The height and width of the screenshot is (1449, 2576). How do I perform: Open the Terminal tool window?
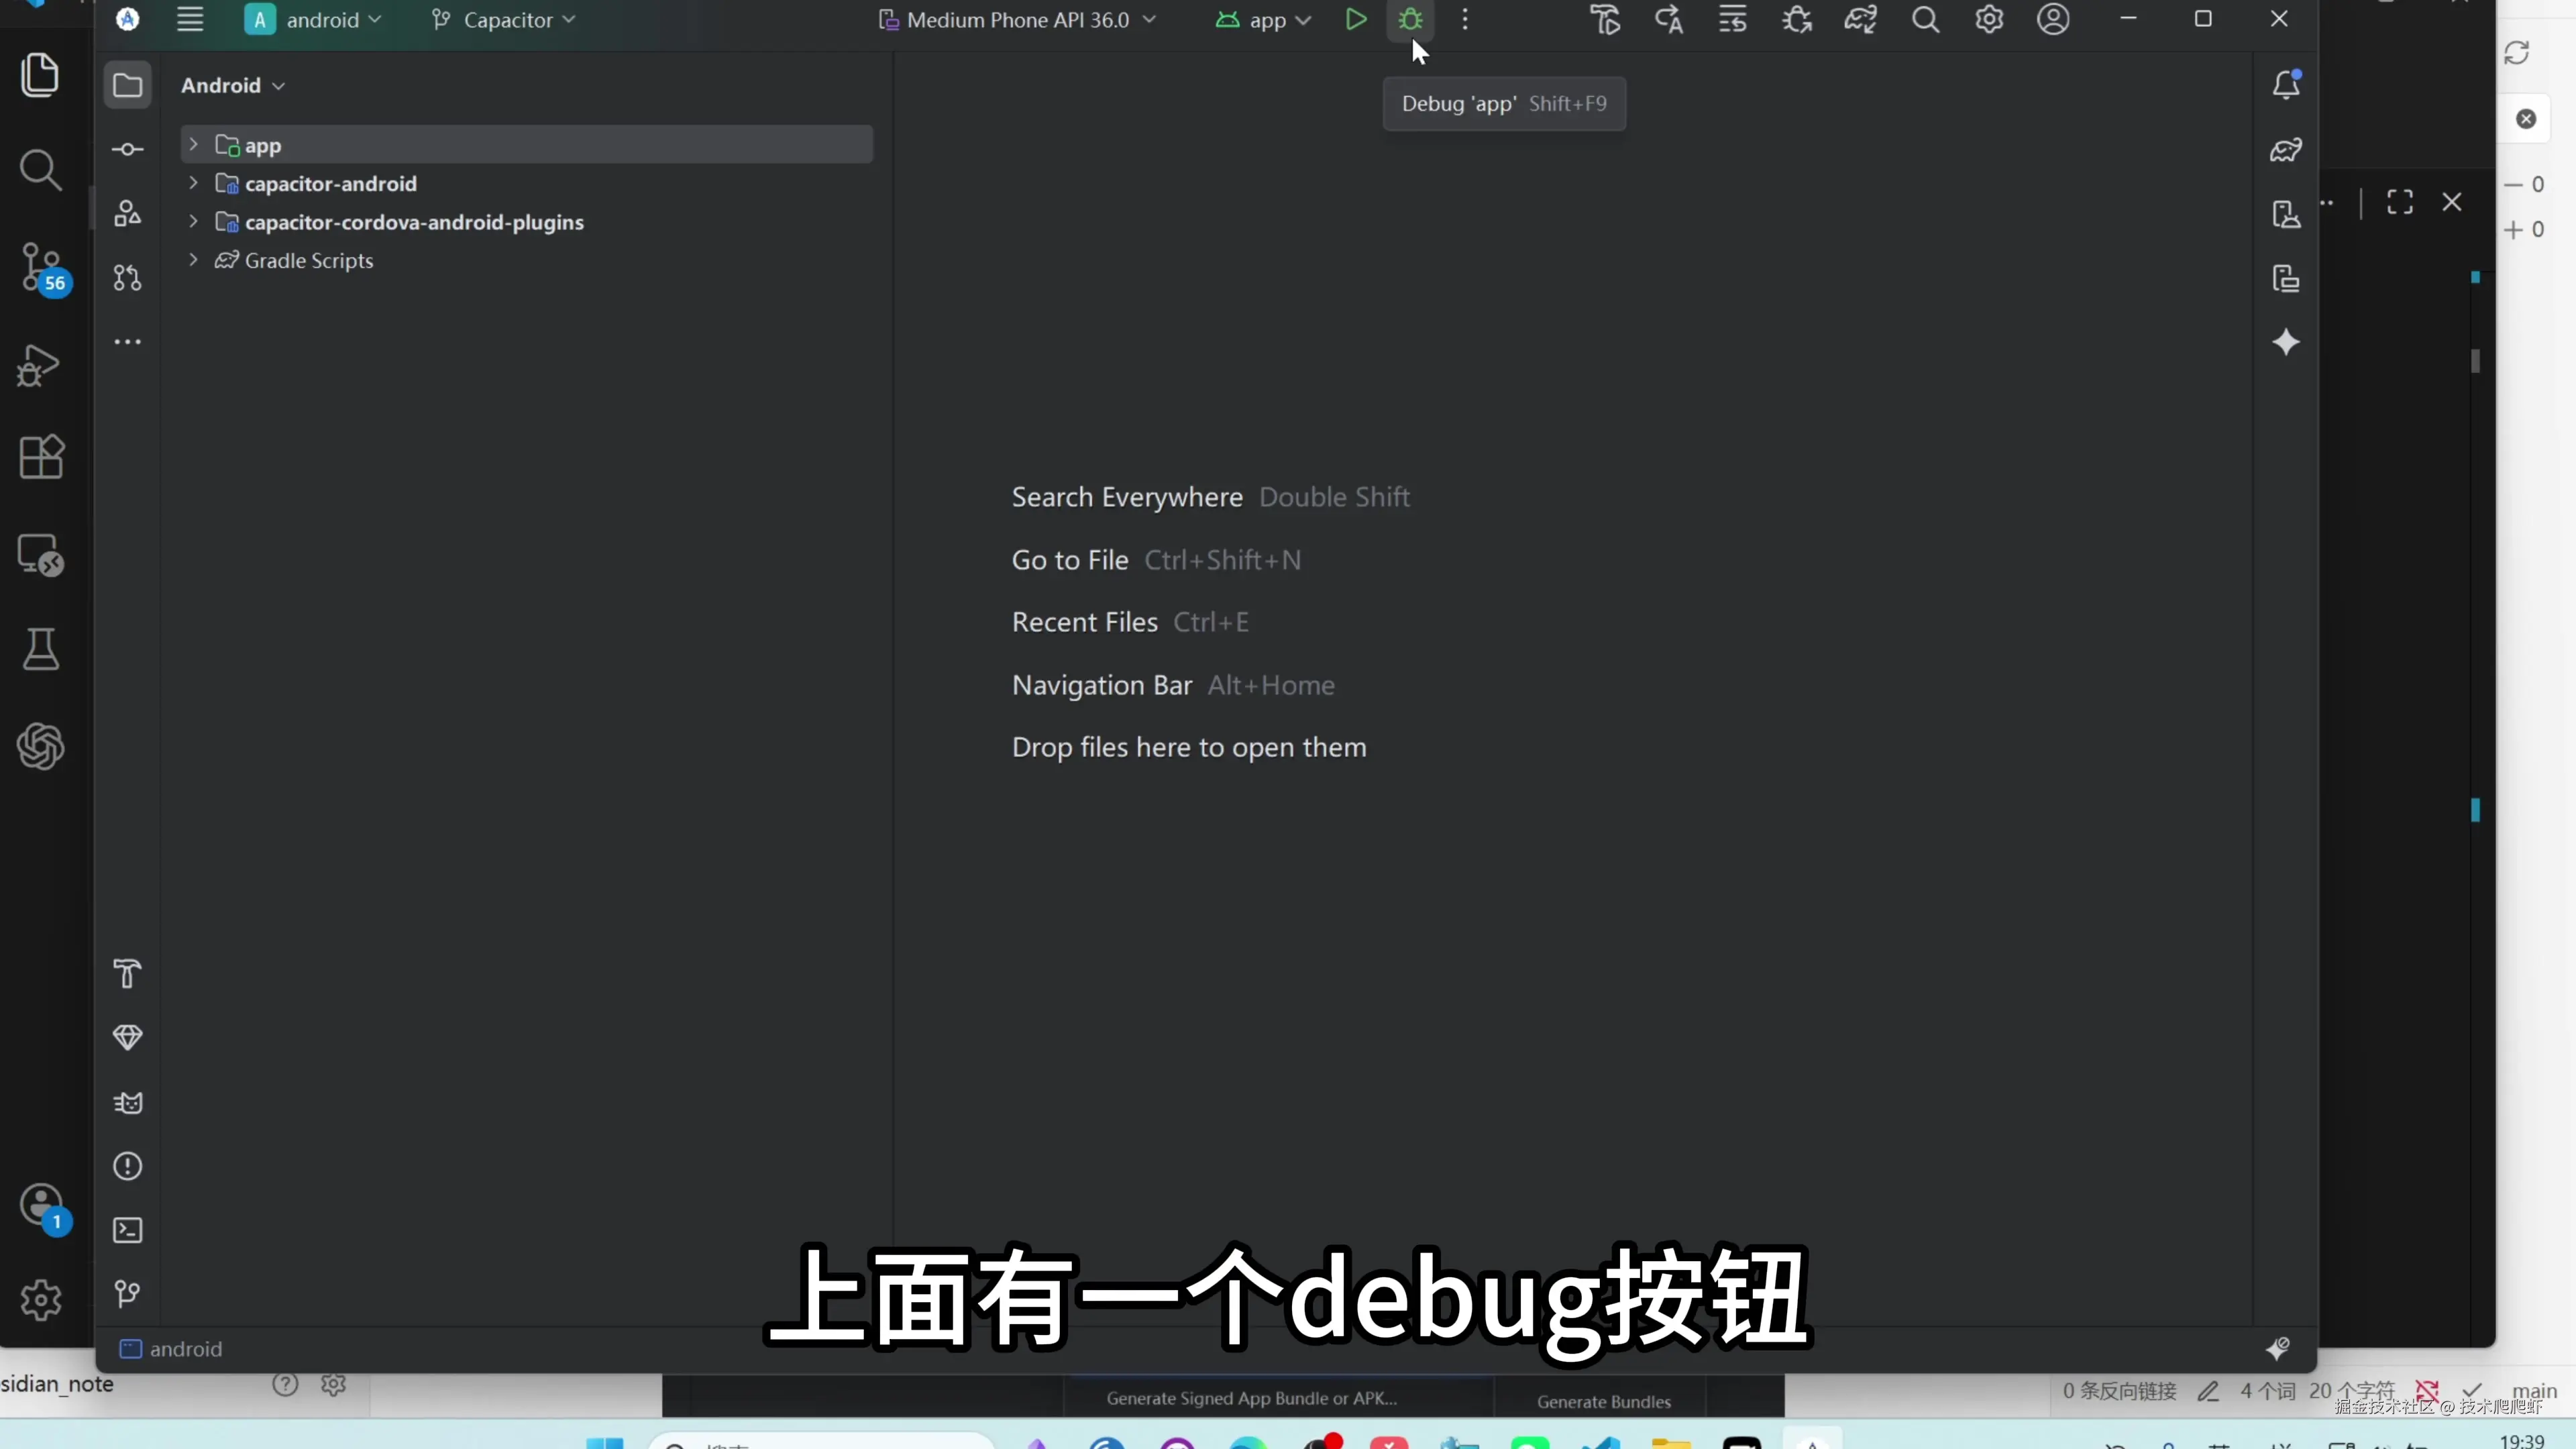point(127,1230)
